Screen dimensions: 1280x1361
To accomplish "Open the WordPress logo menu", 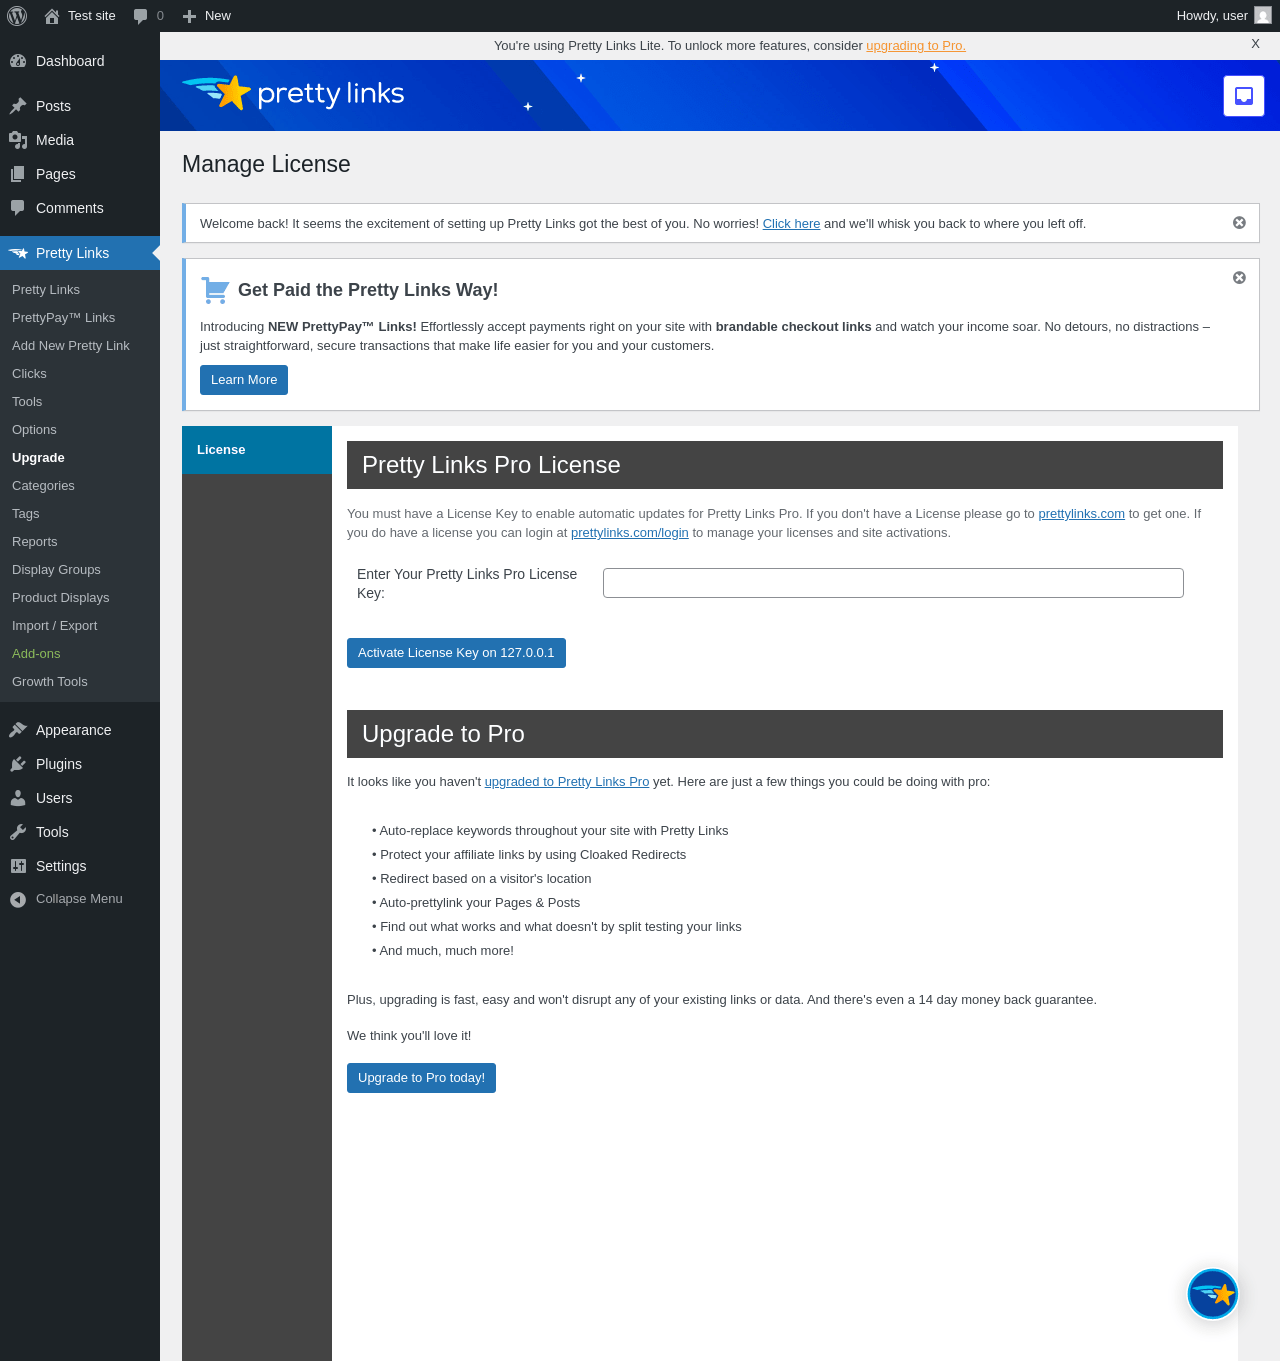I will (x=17, y=16).
